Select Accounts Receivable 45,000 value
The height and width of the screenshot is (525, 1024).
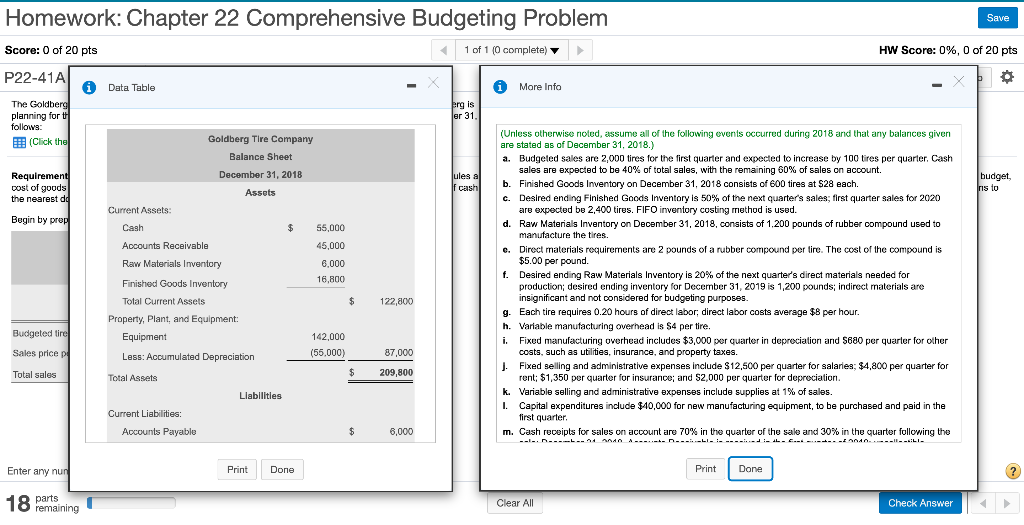pyautogui.click(x=330, y=246)
